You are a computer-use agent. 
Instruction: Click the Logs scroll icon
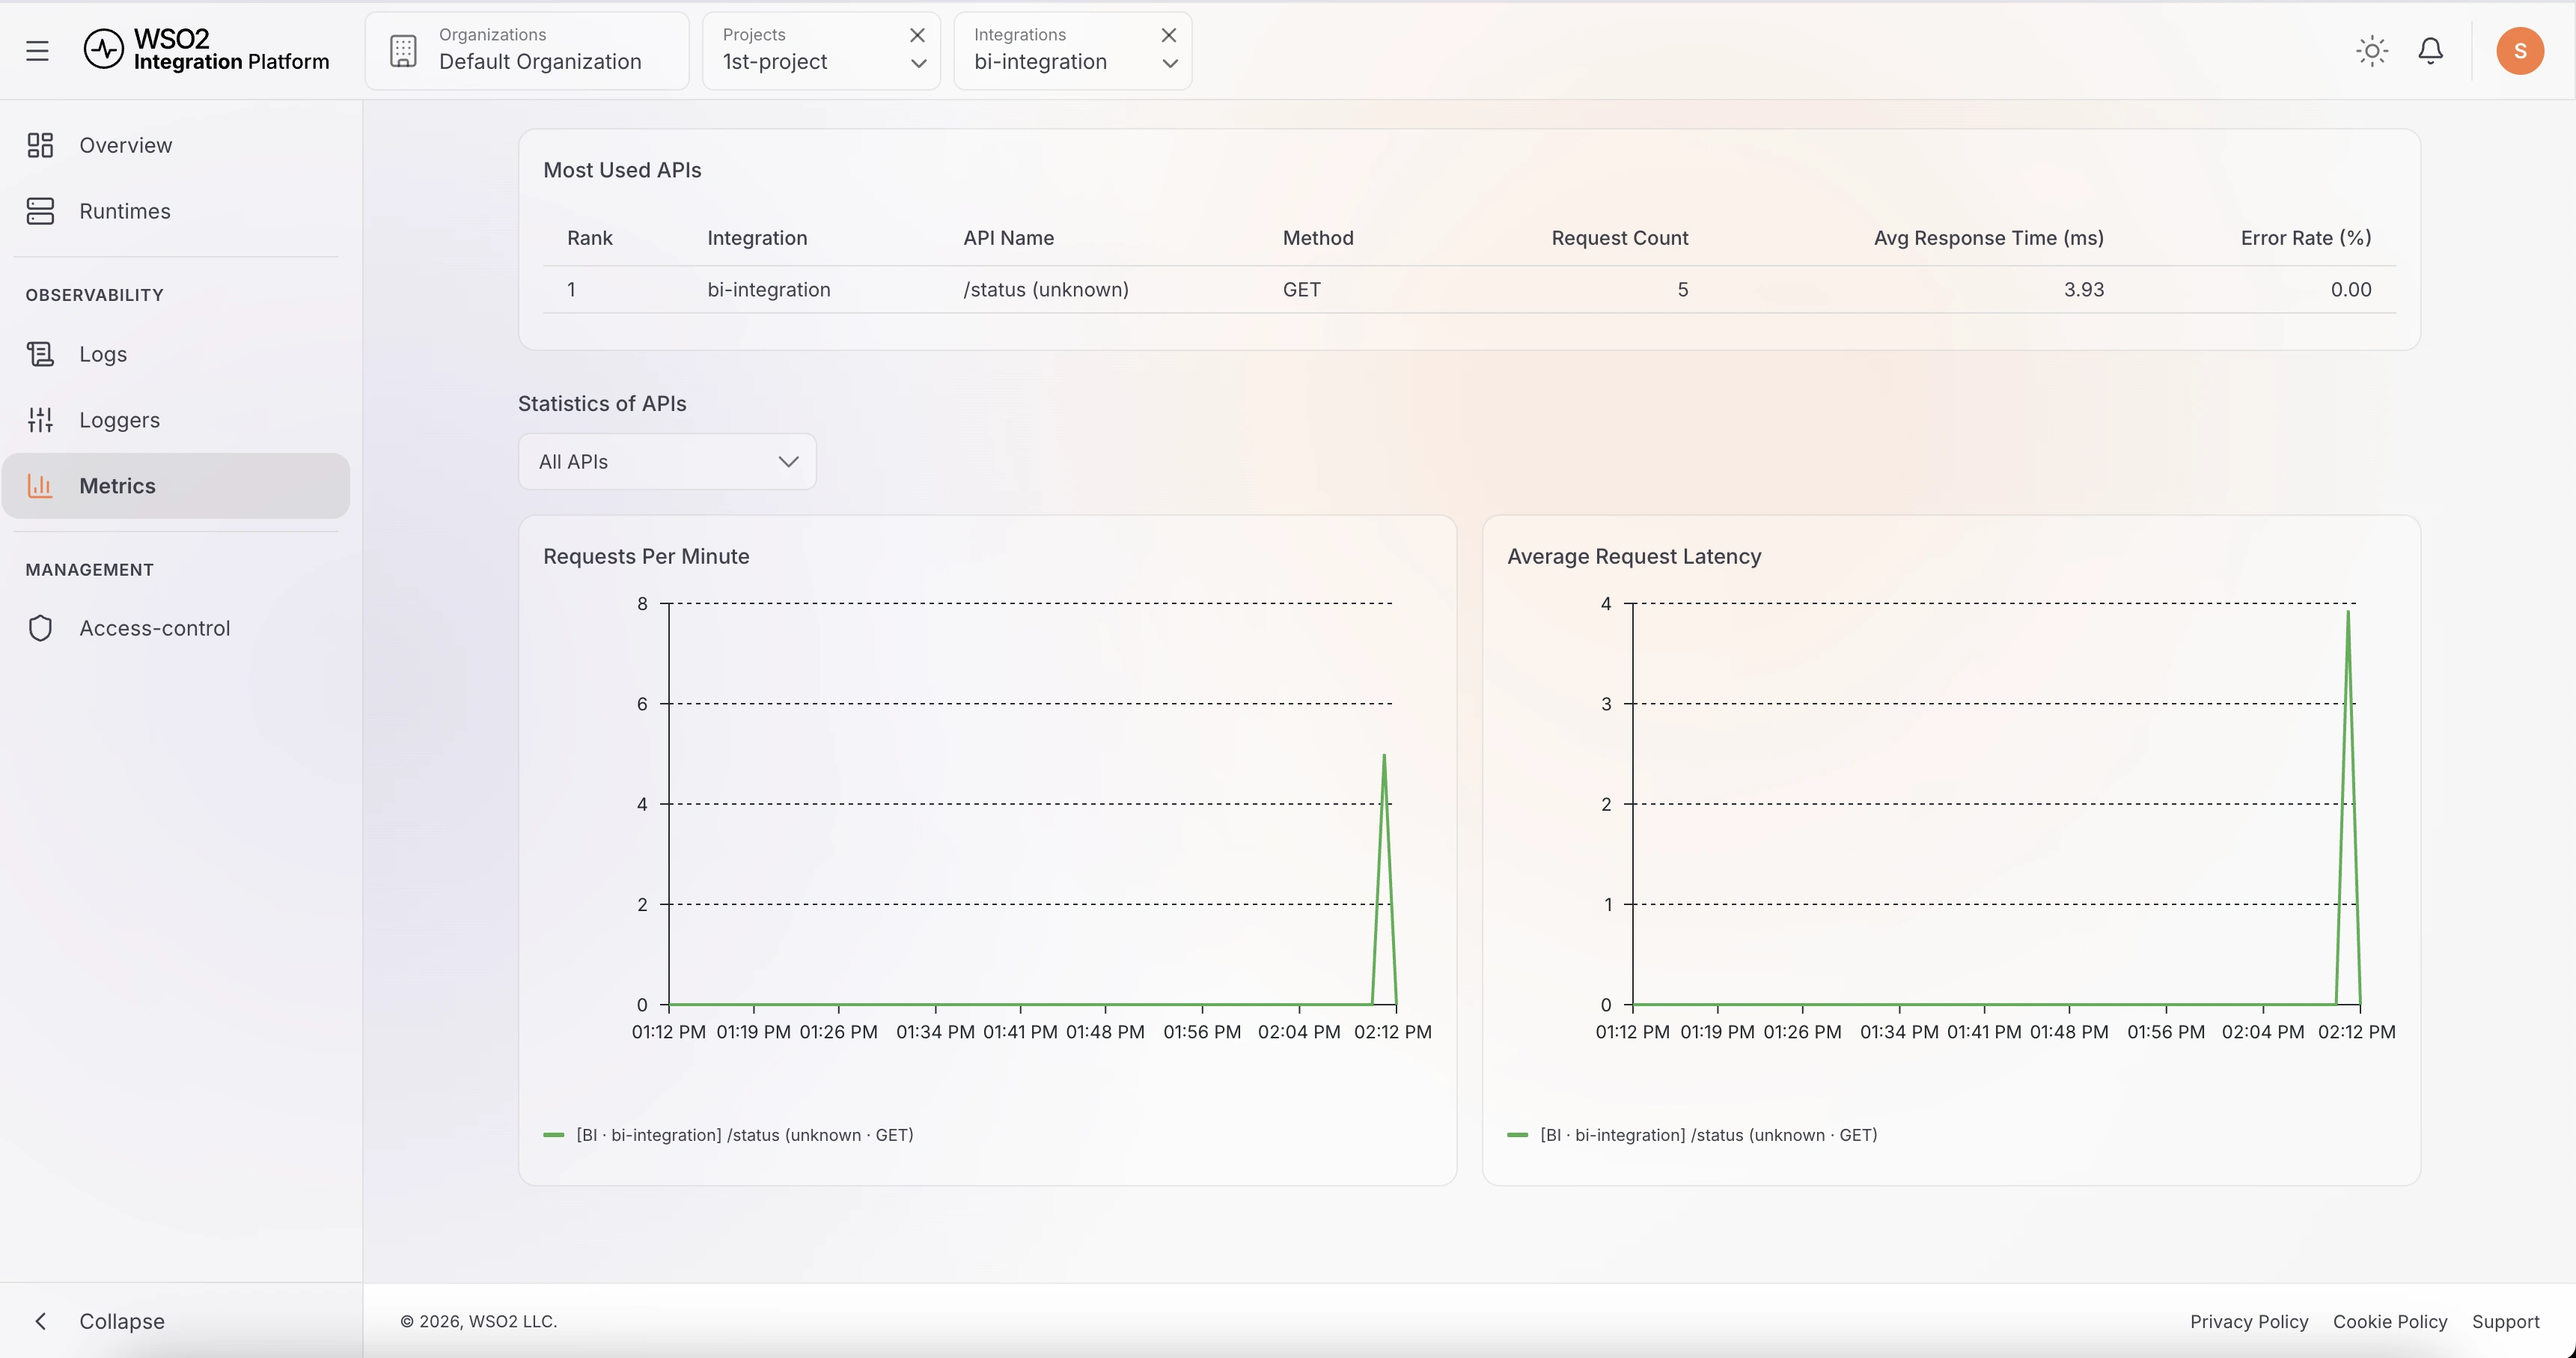coord(40,354)
